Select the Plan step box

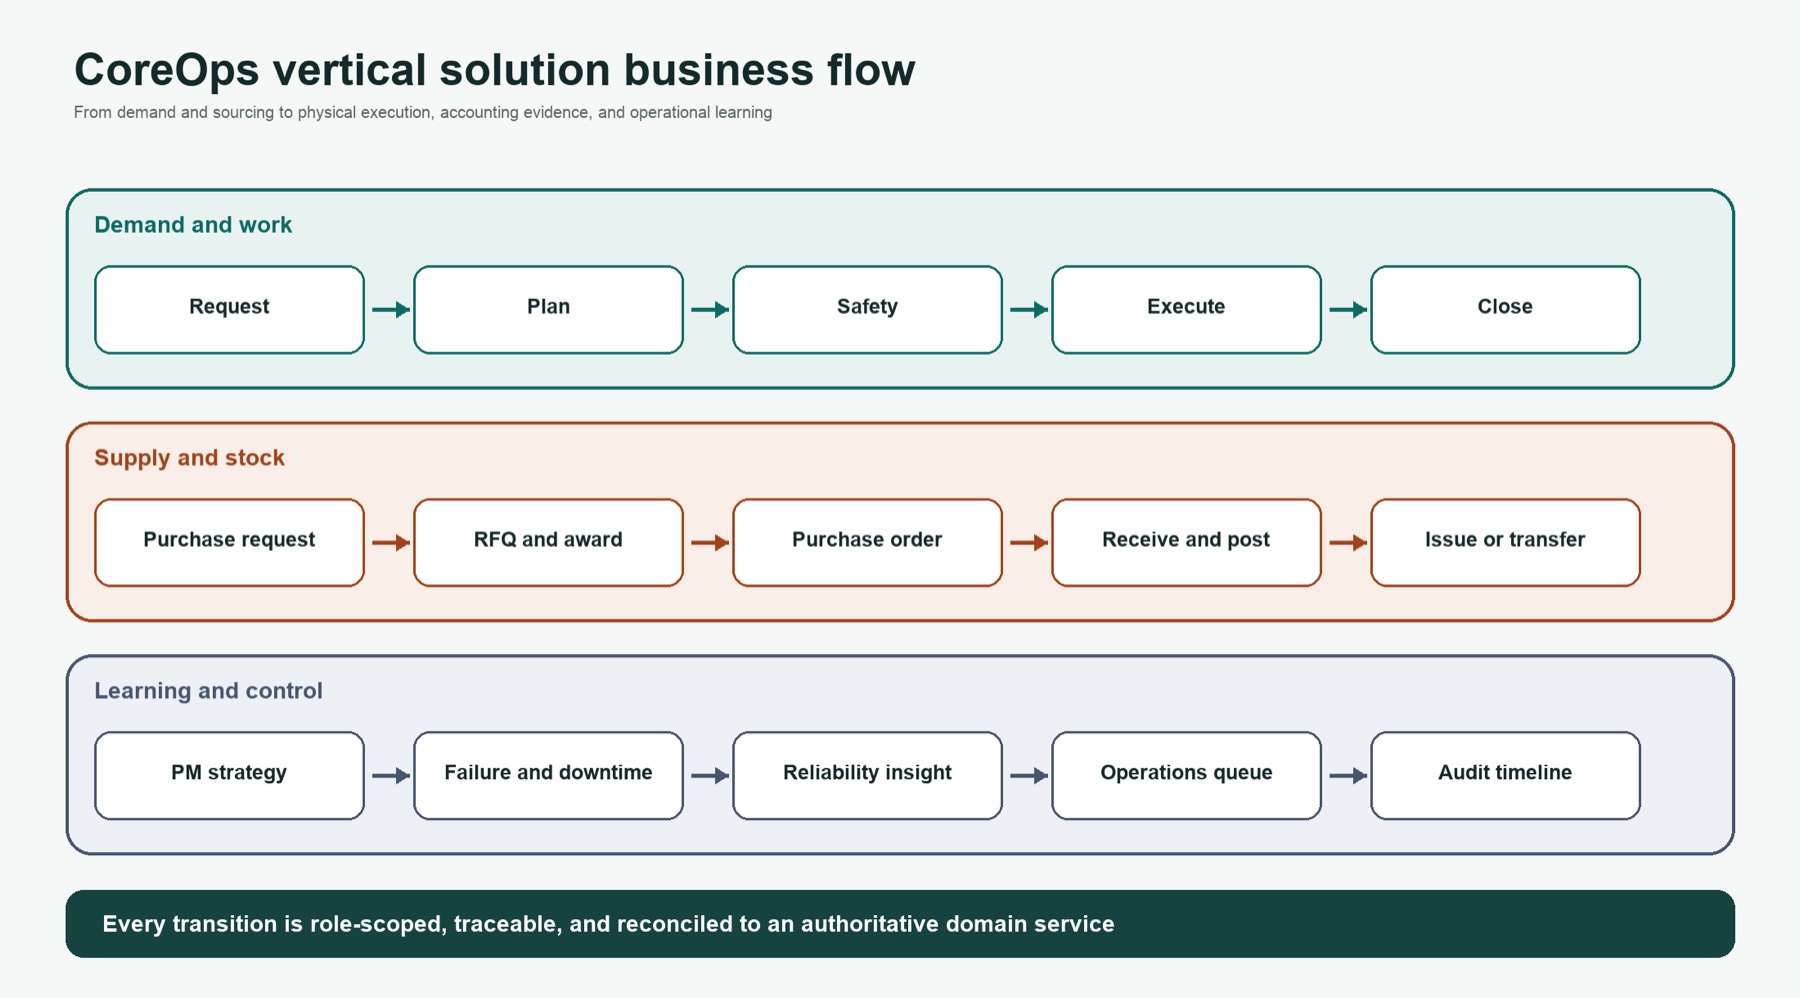548,309
